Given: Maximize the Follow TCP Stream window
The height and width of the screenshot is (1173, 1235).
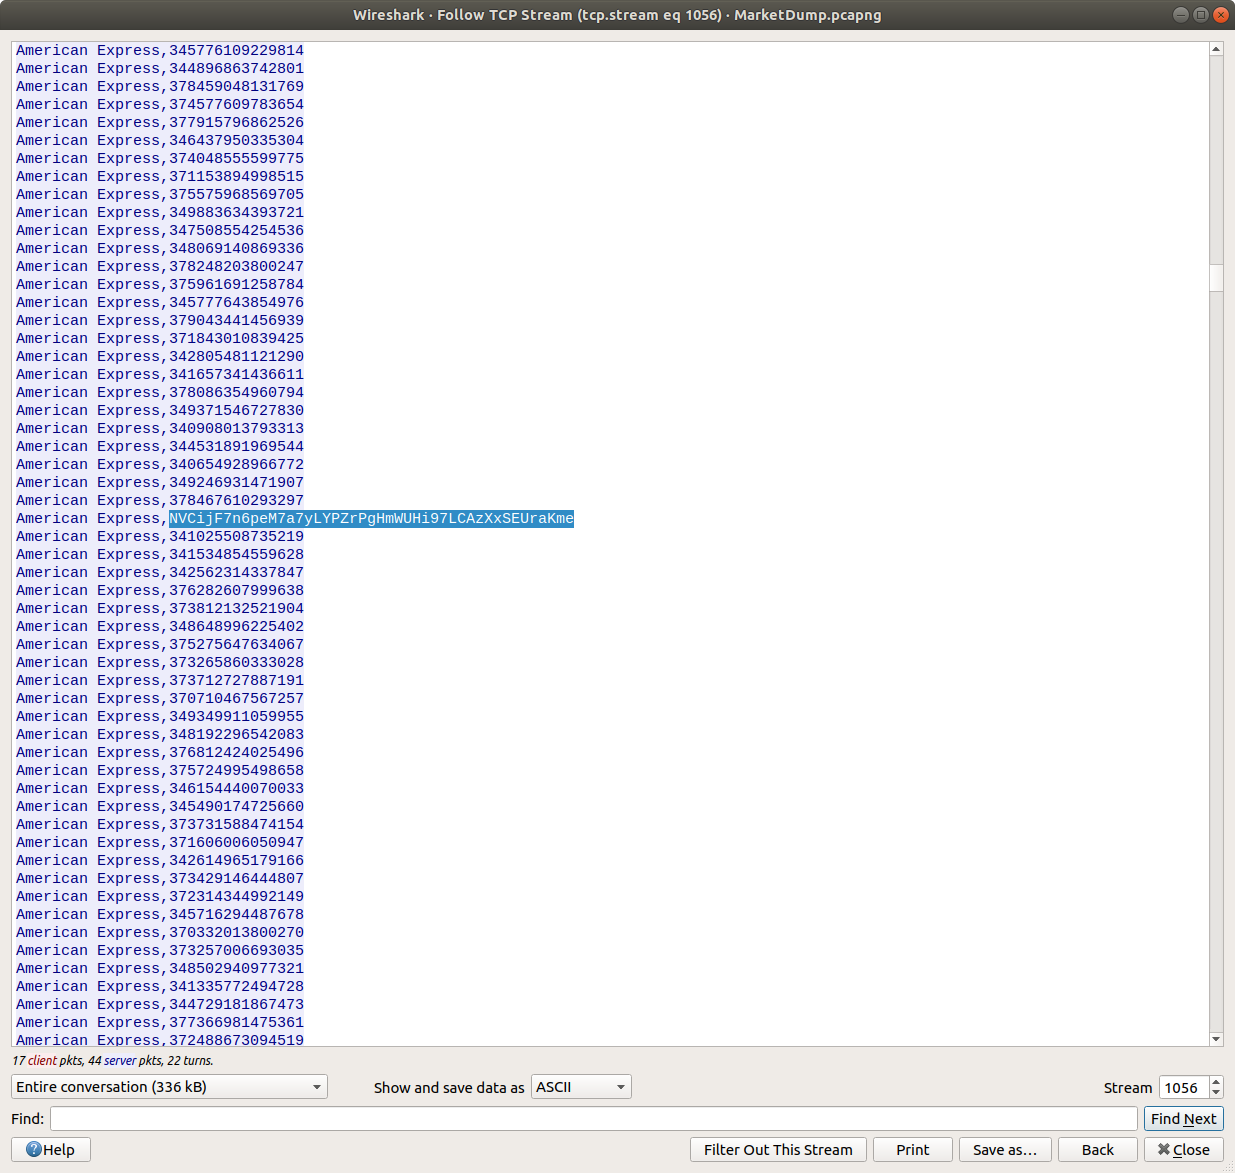Looking at the screenshot, I should (1200, 15).
